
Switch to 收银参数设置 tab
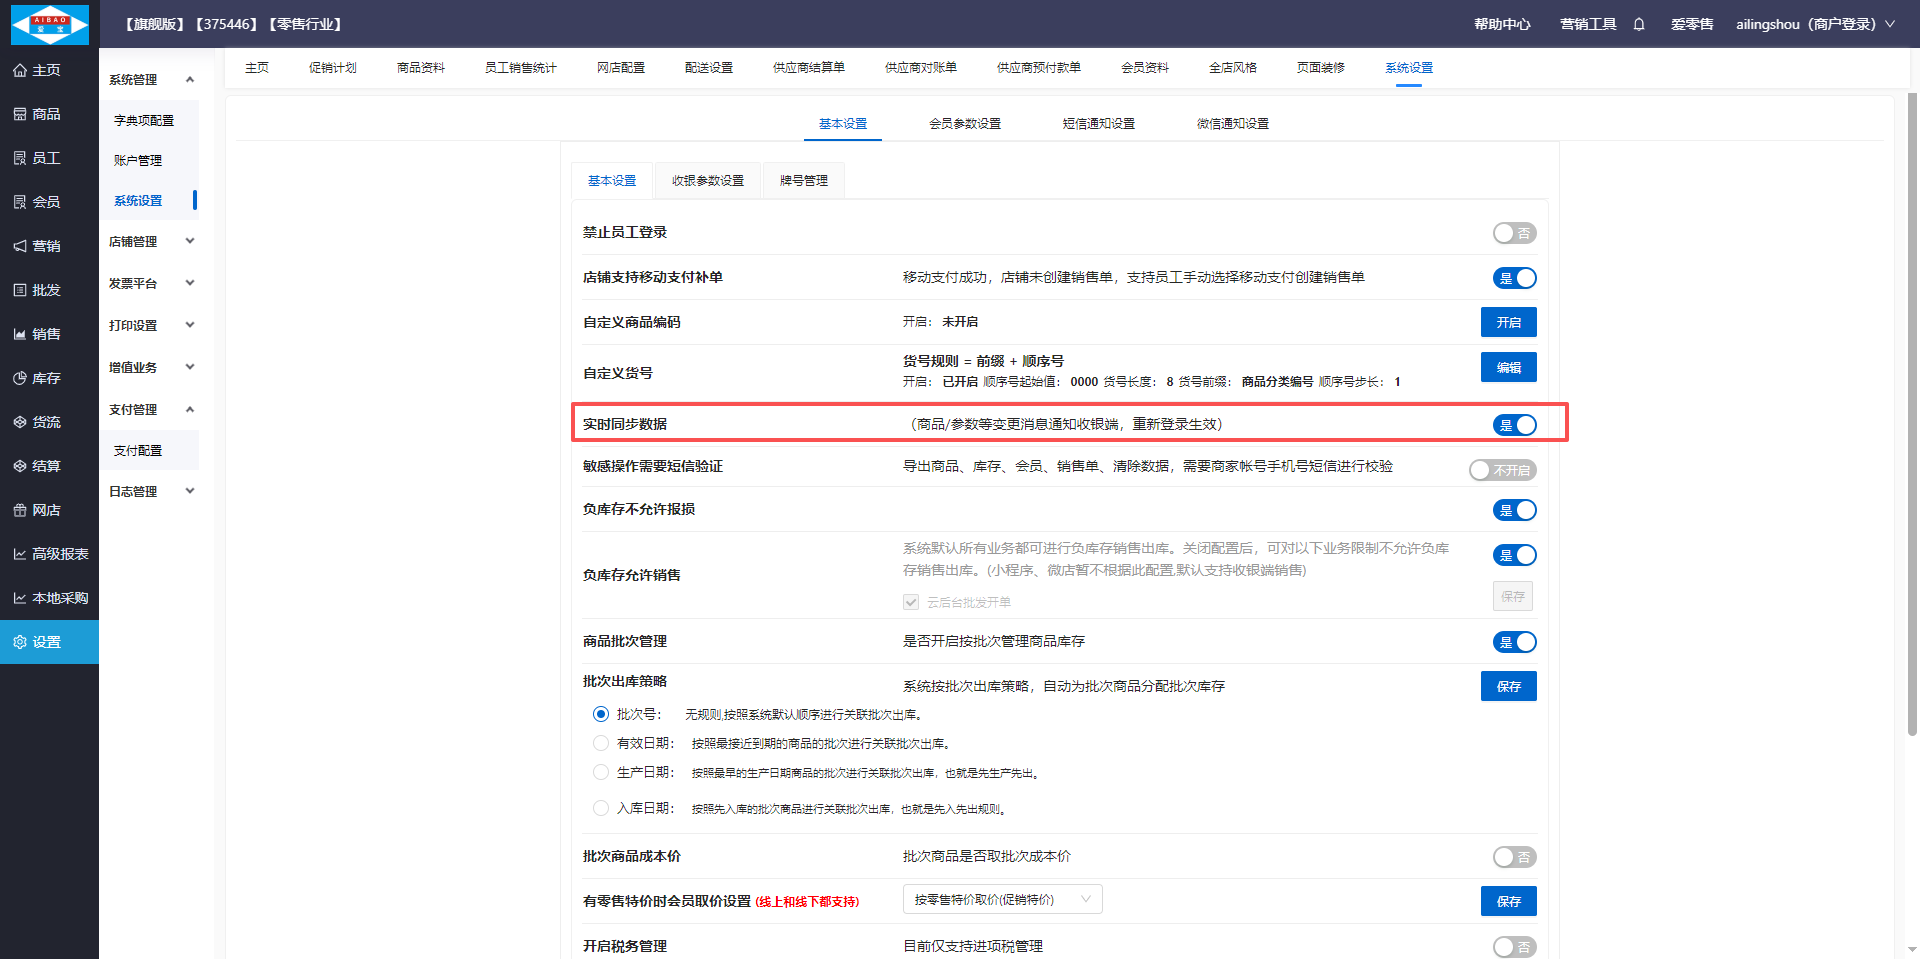707,181
